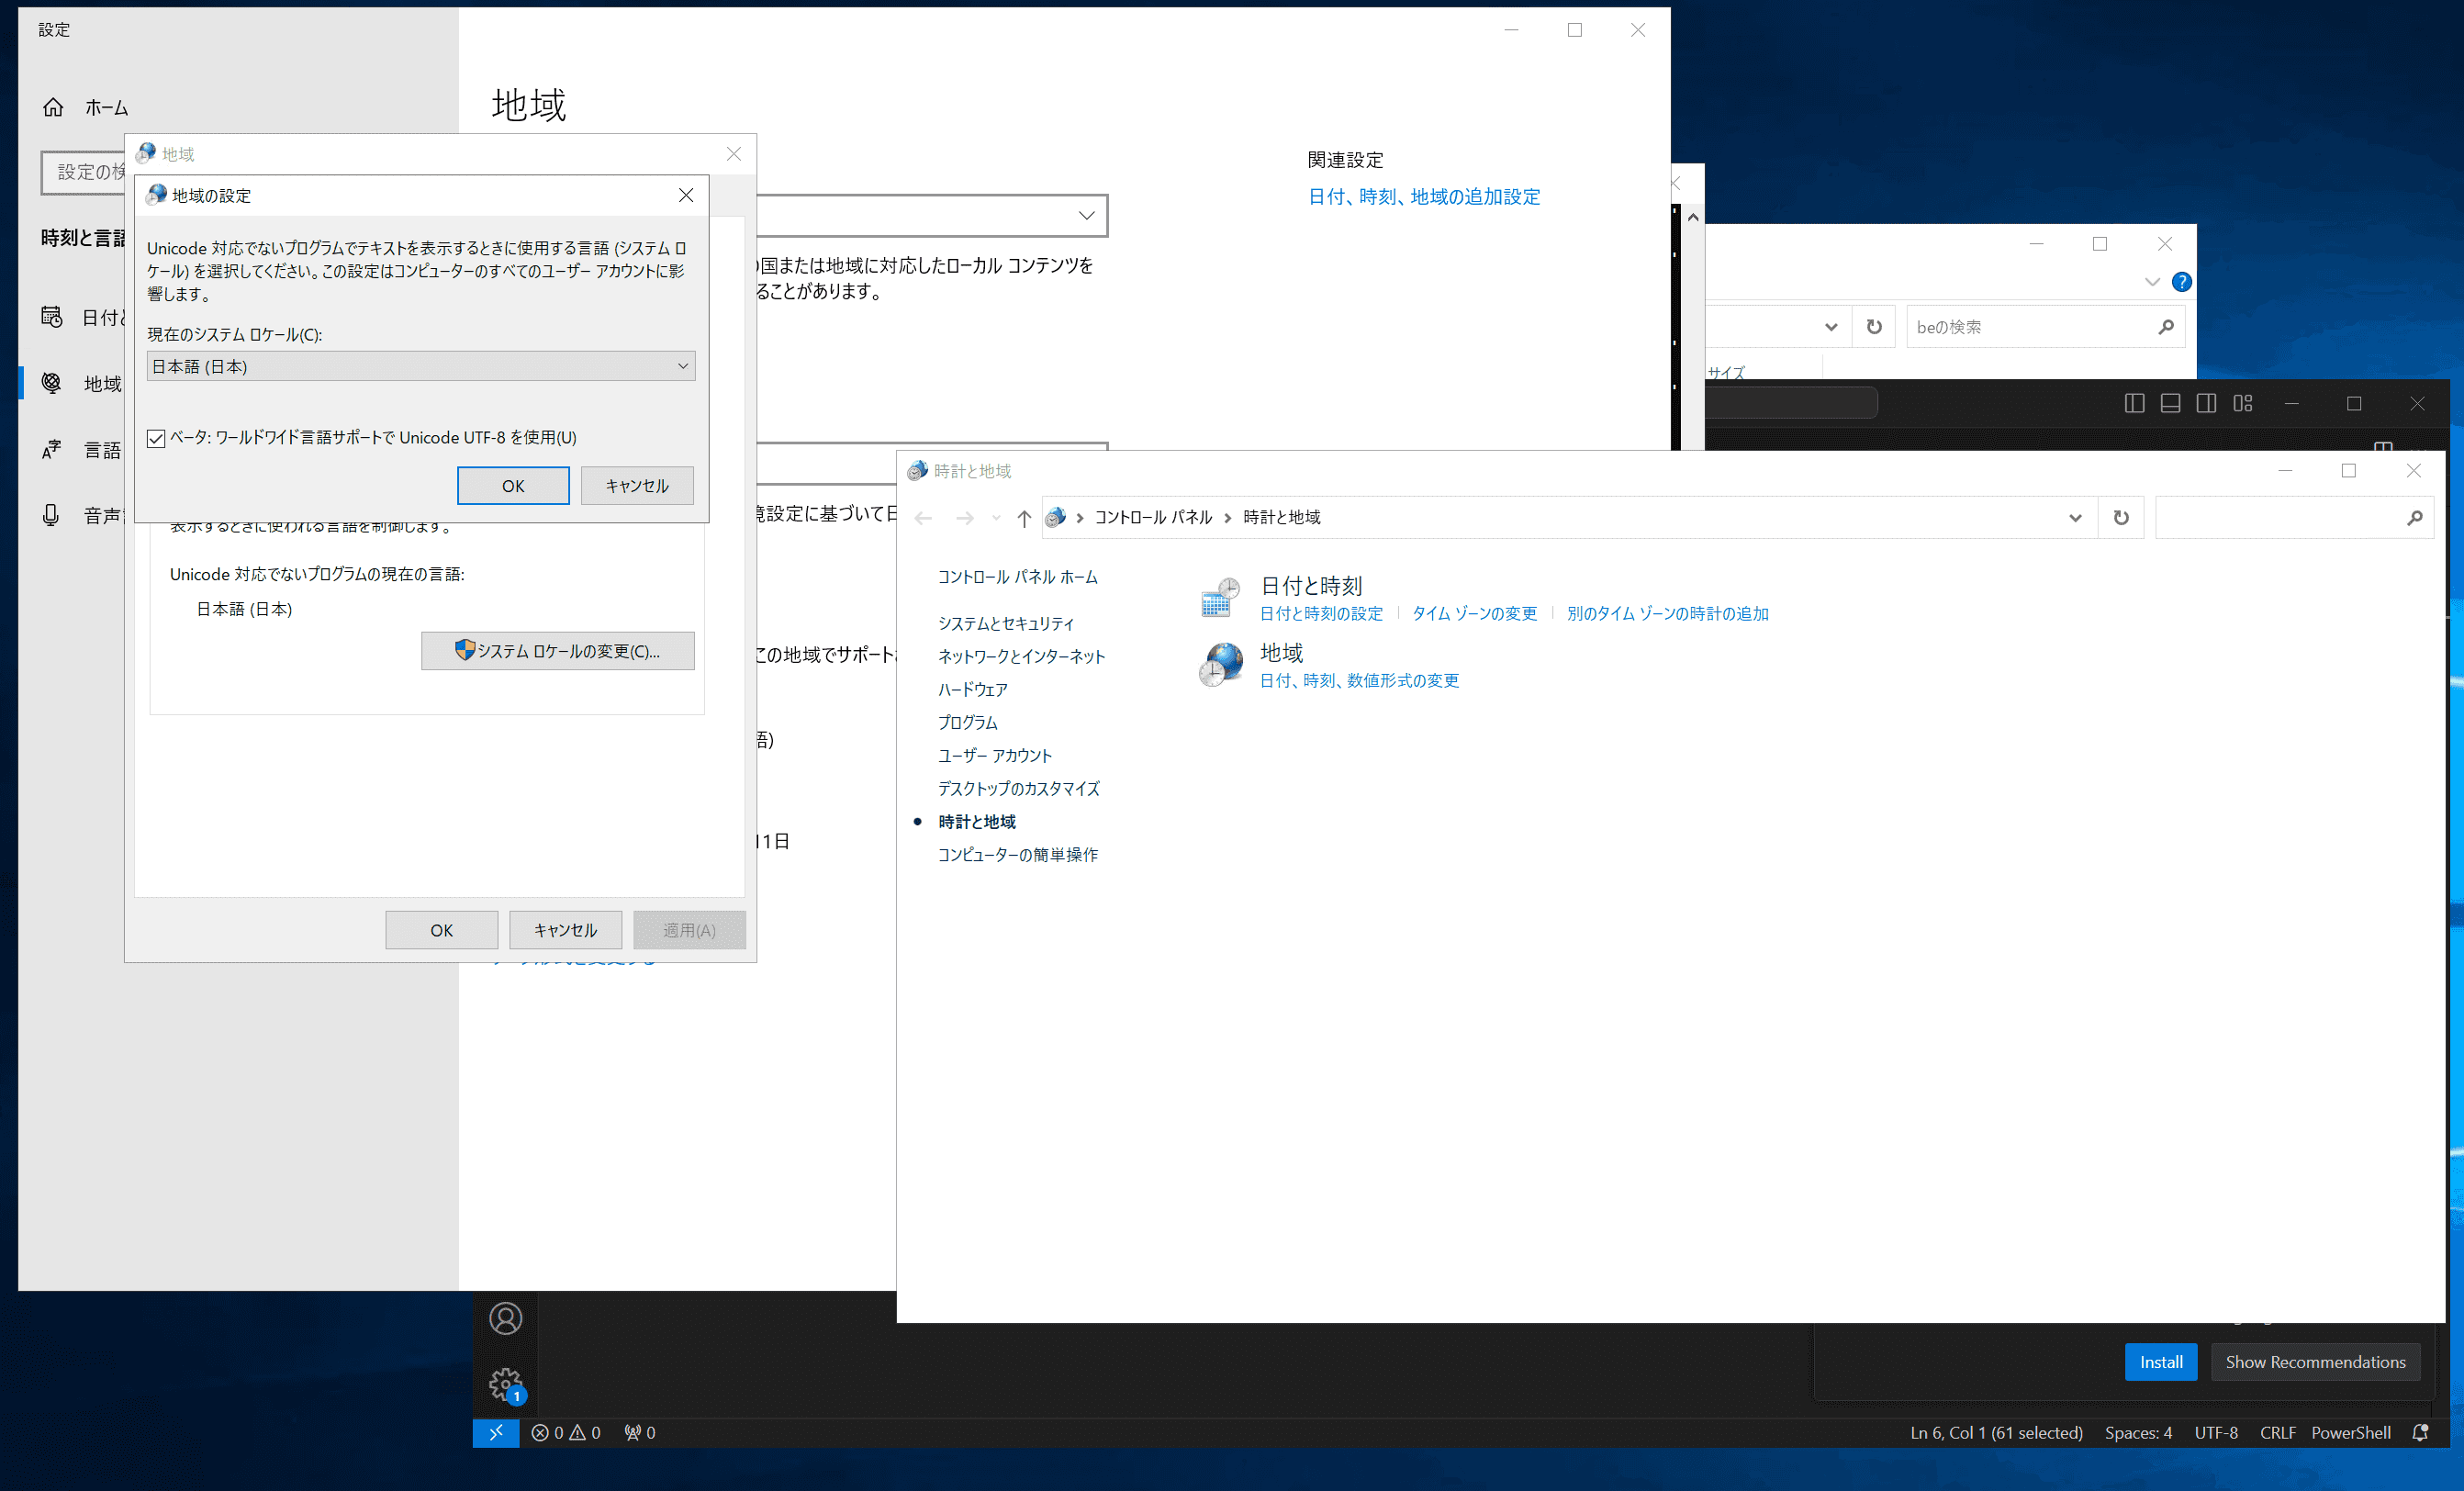2464x1491 pixels.
Task: Click the タイム ゾーンの変更 link
Action: 1474,613
